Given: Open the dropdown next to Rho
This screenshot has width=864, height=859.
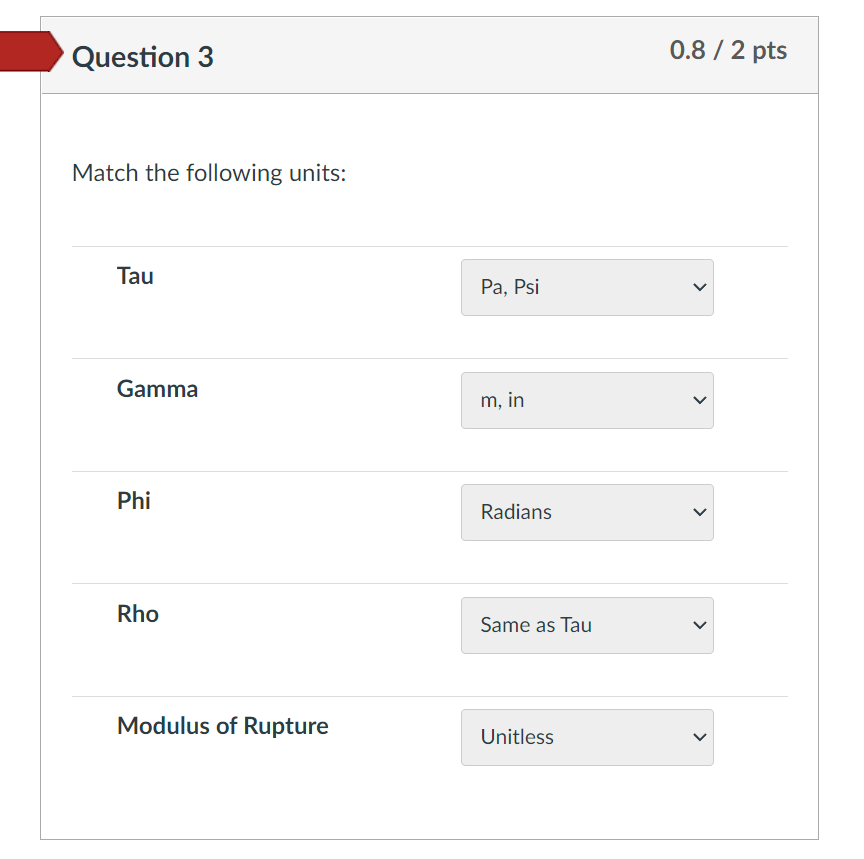Looking at the screenshot, I should click(x=587, y=625).
